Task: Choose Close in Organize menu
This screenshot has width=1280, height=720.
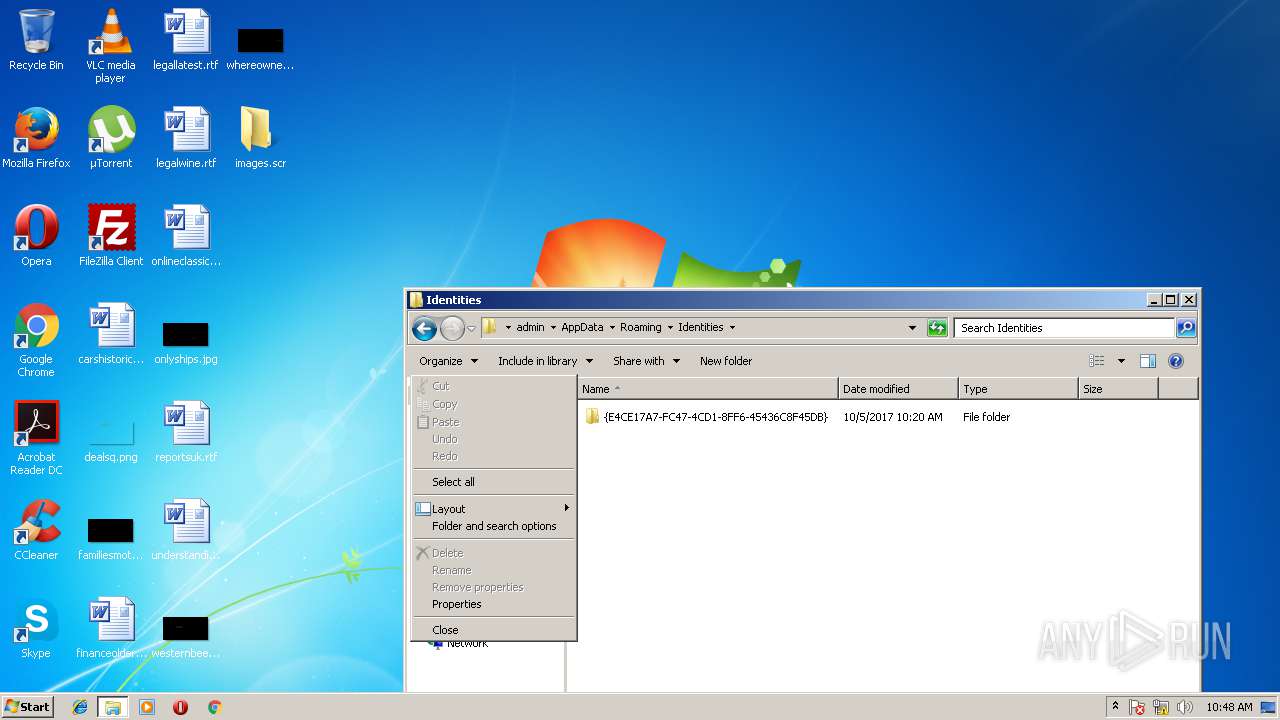Action: (x=494, y=630)
